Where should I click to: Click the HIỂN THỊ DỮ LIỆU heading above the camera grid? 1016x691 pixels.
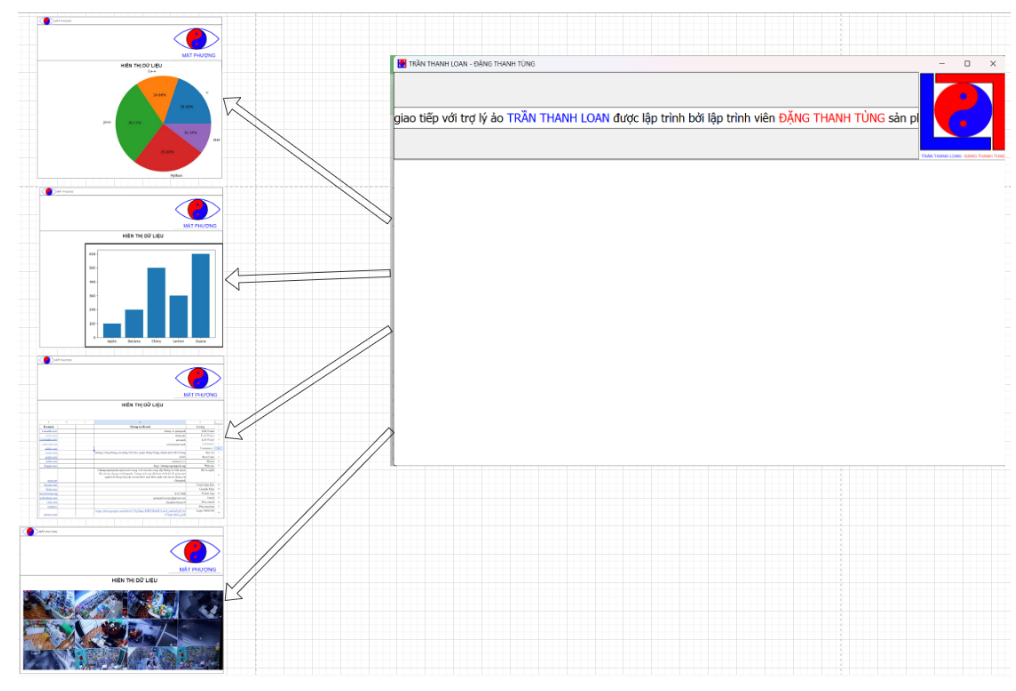click(x=134, y=580)
